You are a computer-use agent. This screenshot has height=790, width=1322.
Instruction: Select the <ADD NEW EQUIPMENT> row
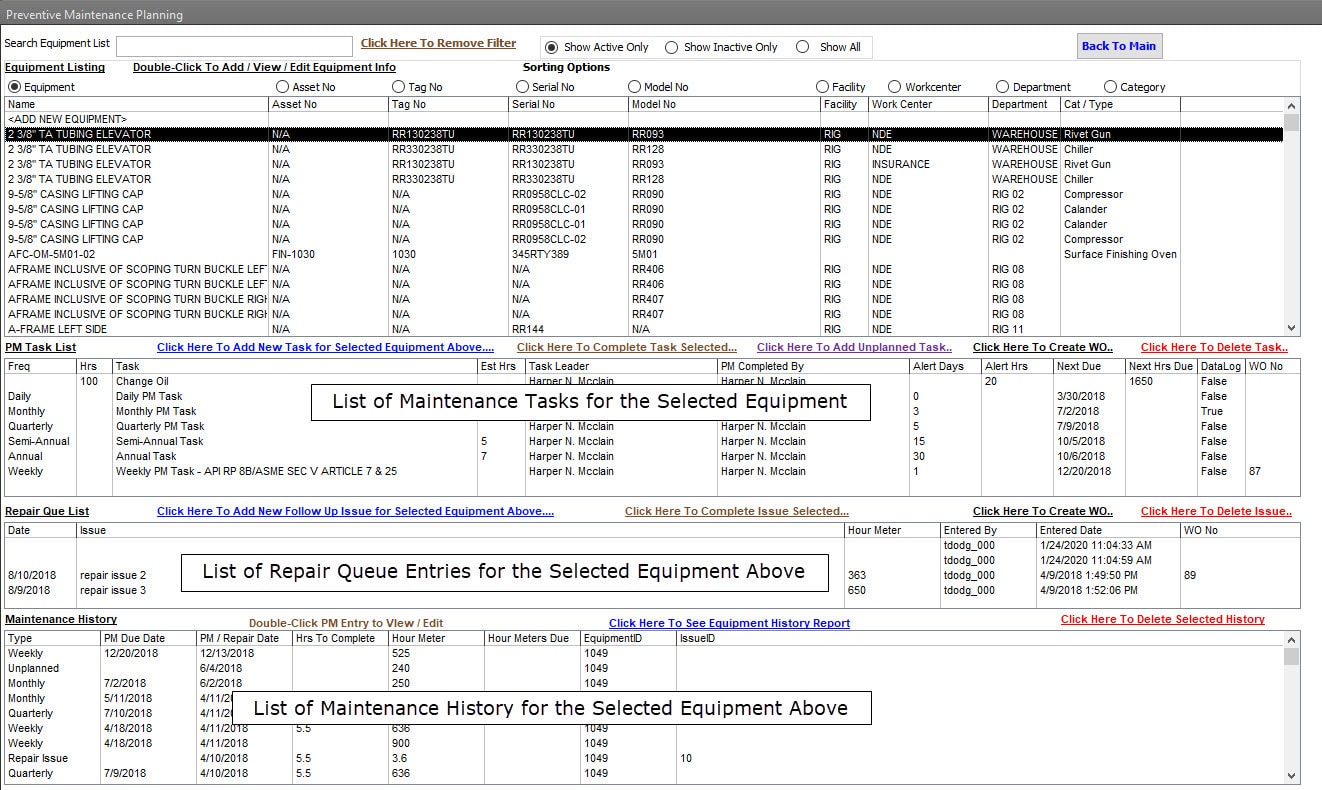[644, 119]
